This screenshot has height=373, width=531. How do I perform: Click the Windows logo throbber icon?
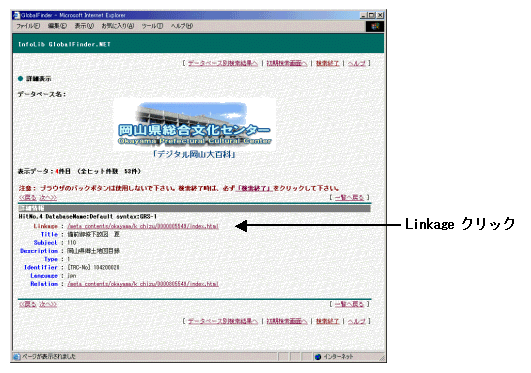tap(375, 26)
